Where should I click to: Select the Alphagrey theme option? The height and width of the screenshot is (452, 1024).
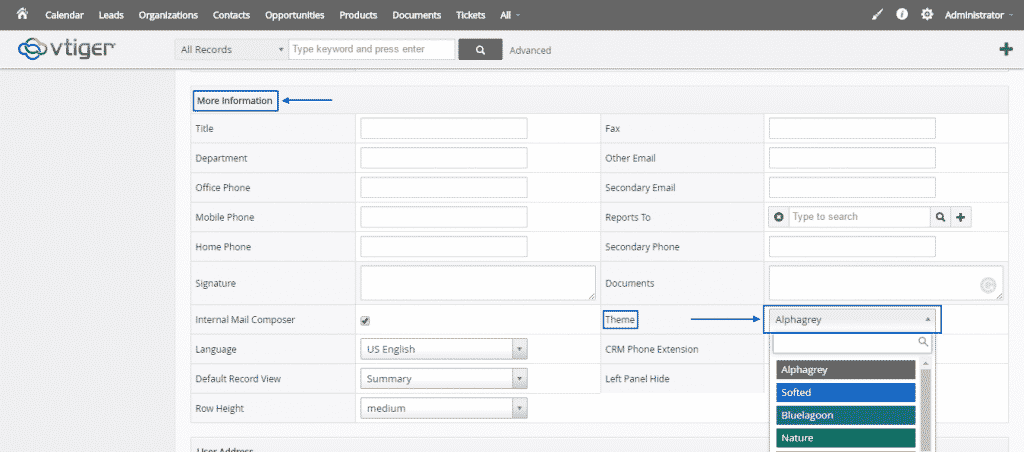coord(846,370)
